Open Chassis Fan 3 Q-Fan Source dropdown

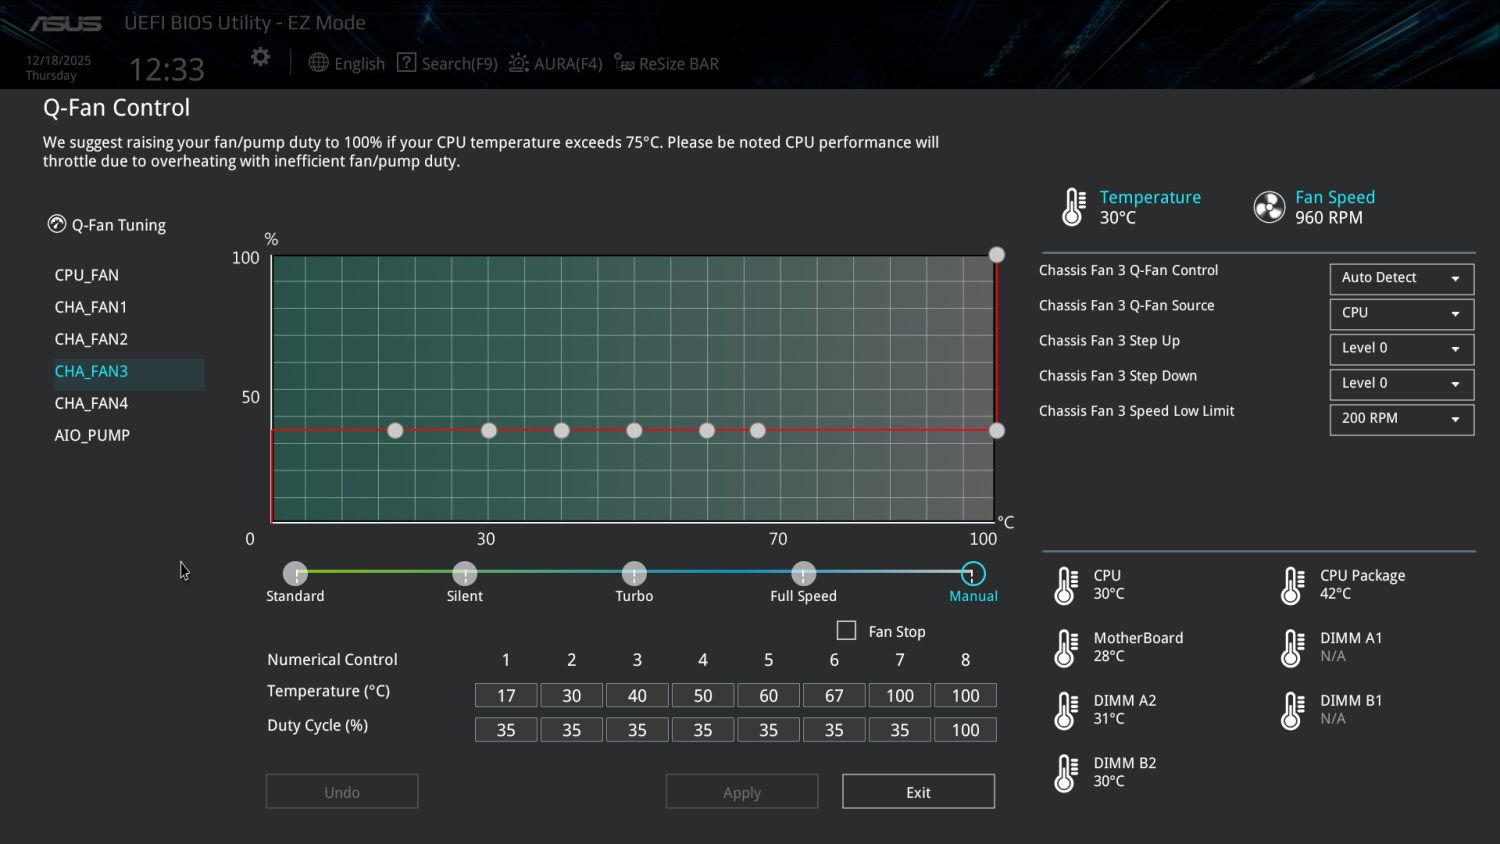(1401, 313)
